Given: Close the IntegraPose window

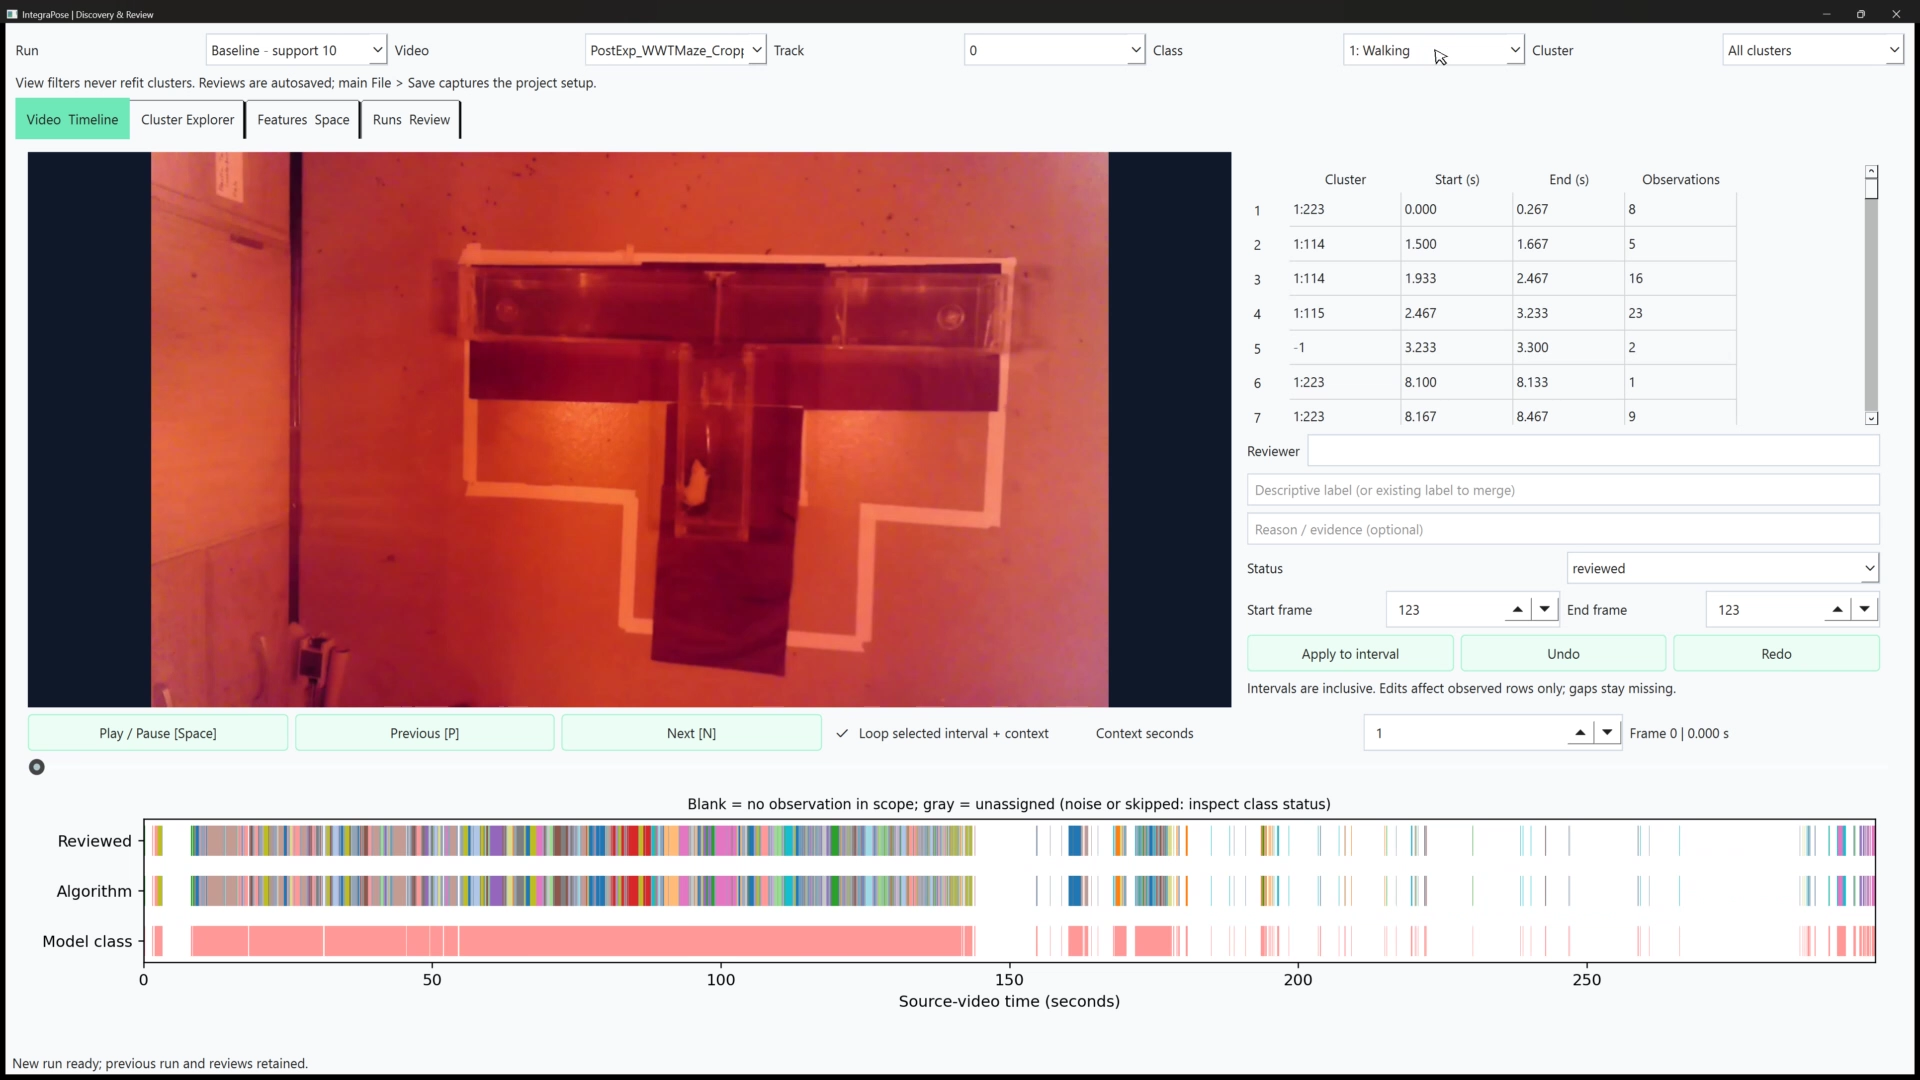Looking at the screenshot, I should (1896, 14).
